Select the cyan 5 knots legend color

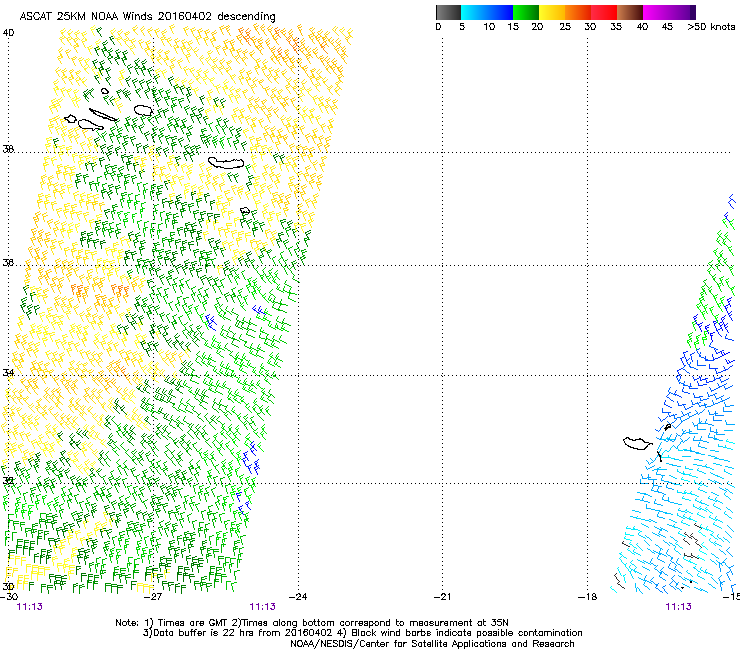click(474, 12)
